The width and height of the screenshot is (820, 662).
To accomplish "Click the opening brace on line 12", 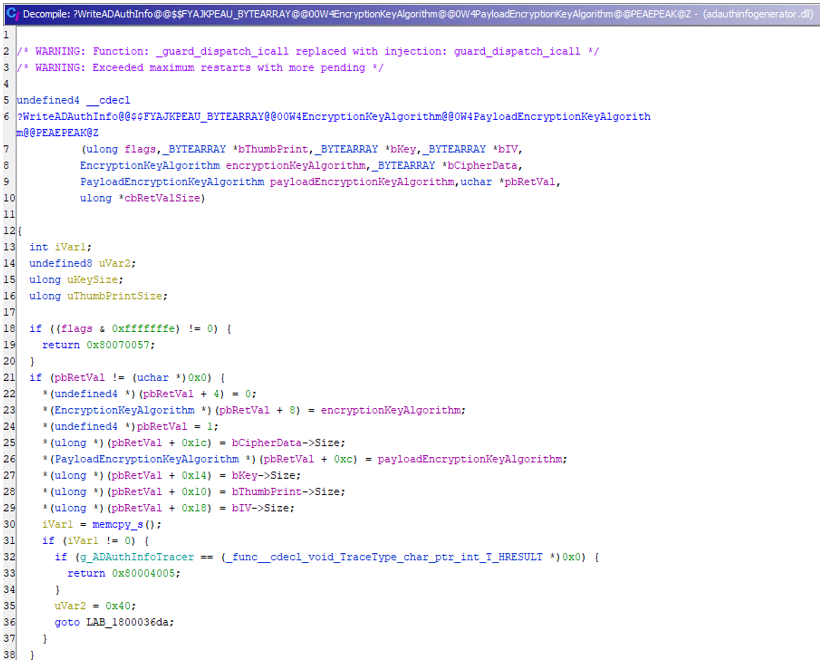I will 20,231.
